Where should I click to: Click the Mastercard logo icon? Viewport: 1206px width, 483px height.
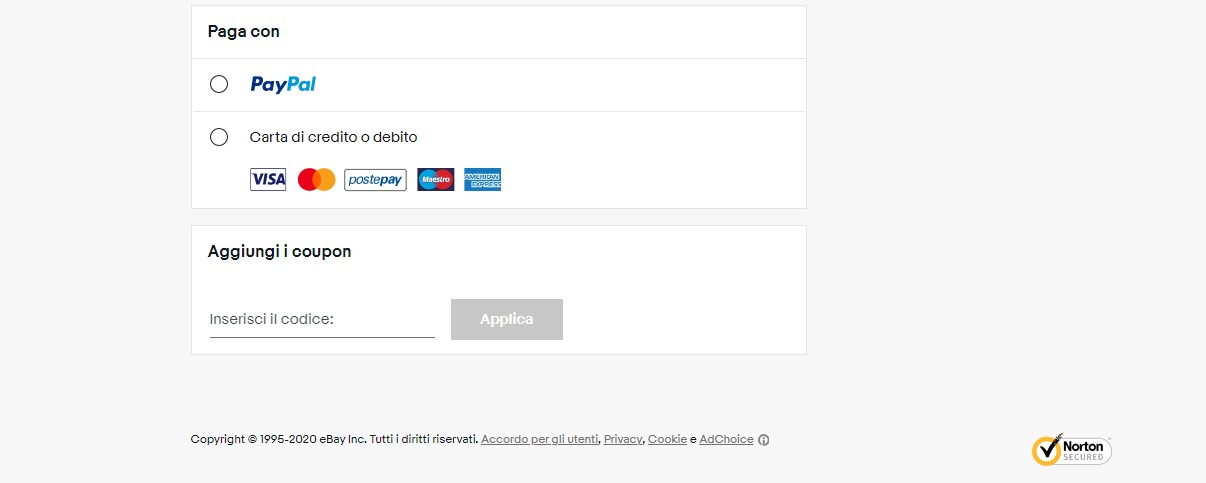coord(316,180)
